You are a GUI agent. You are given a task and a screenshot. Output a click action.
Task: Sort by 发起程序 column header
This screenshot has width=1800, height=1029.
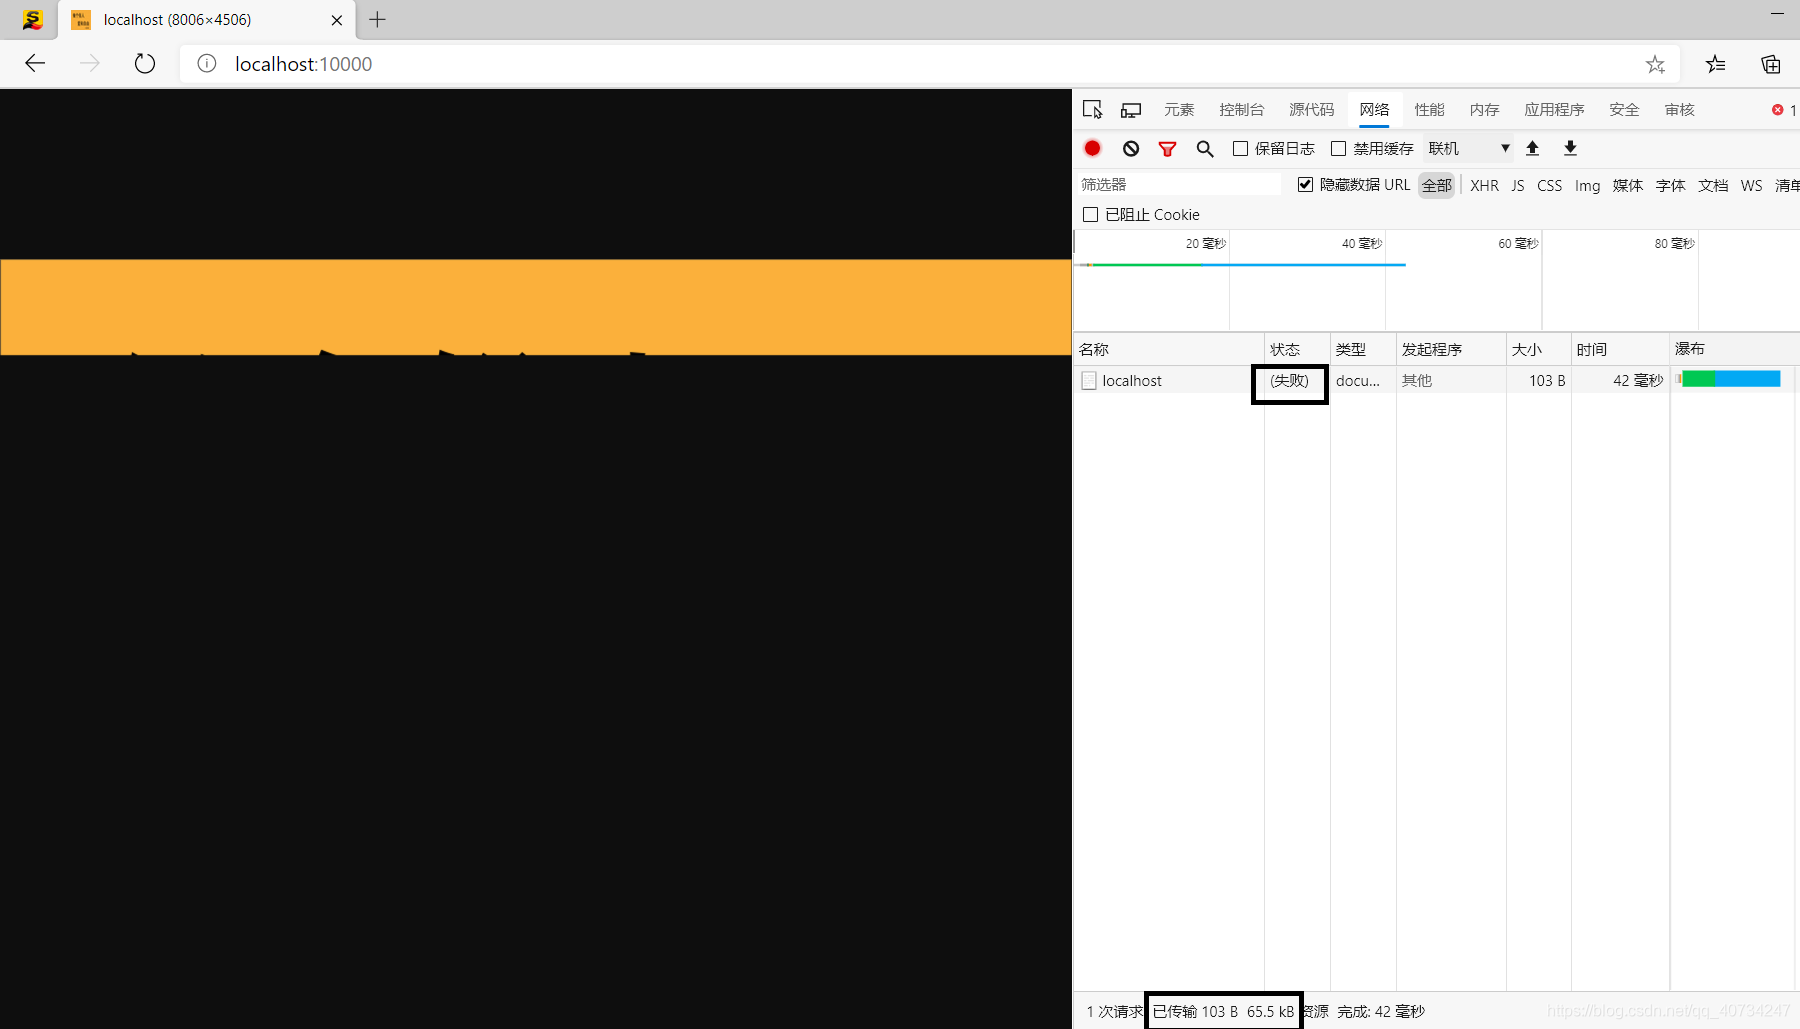1451,349
